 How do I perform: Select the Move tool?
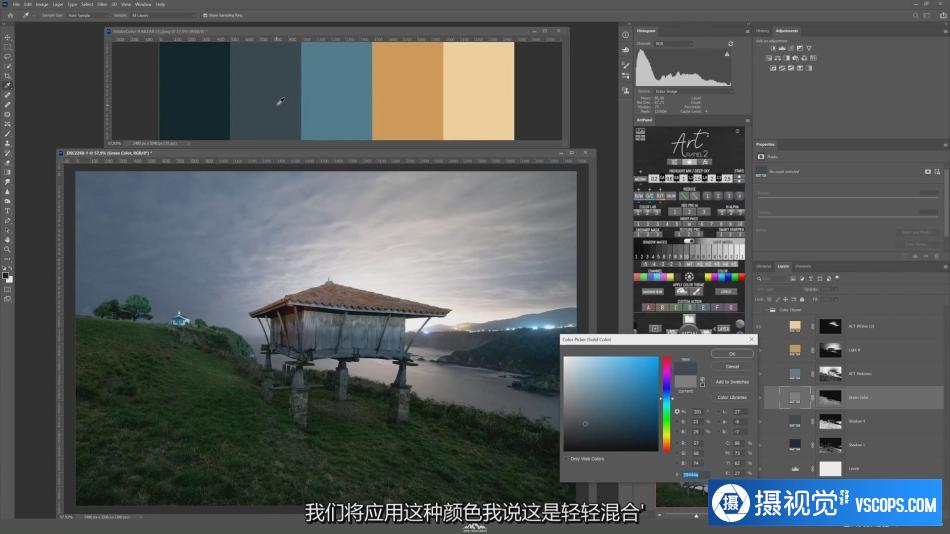point(7,37)
